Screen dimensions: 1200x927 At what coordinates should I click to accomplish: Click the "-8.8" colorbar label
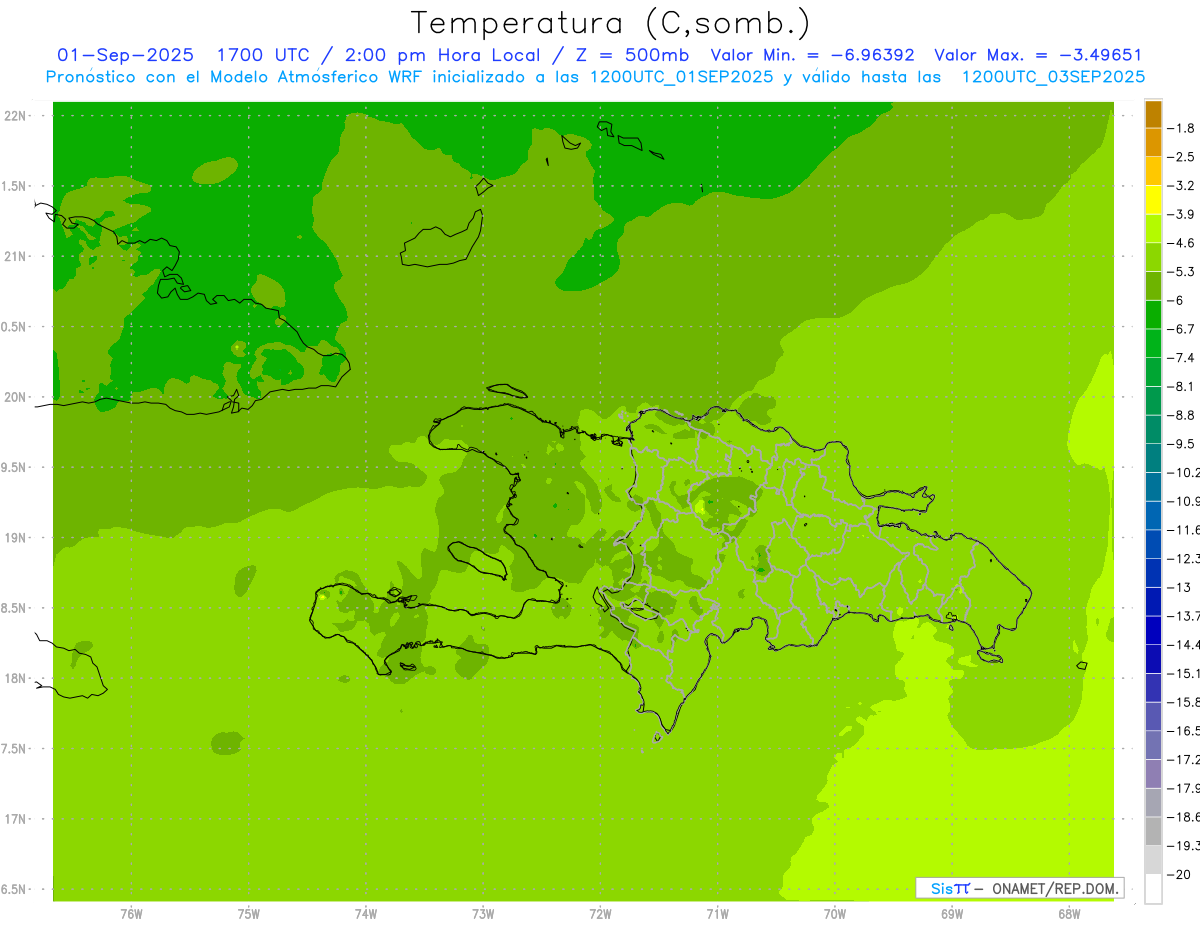tap(1183, 415)
